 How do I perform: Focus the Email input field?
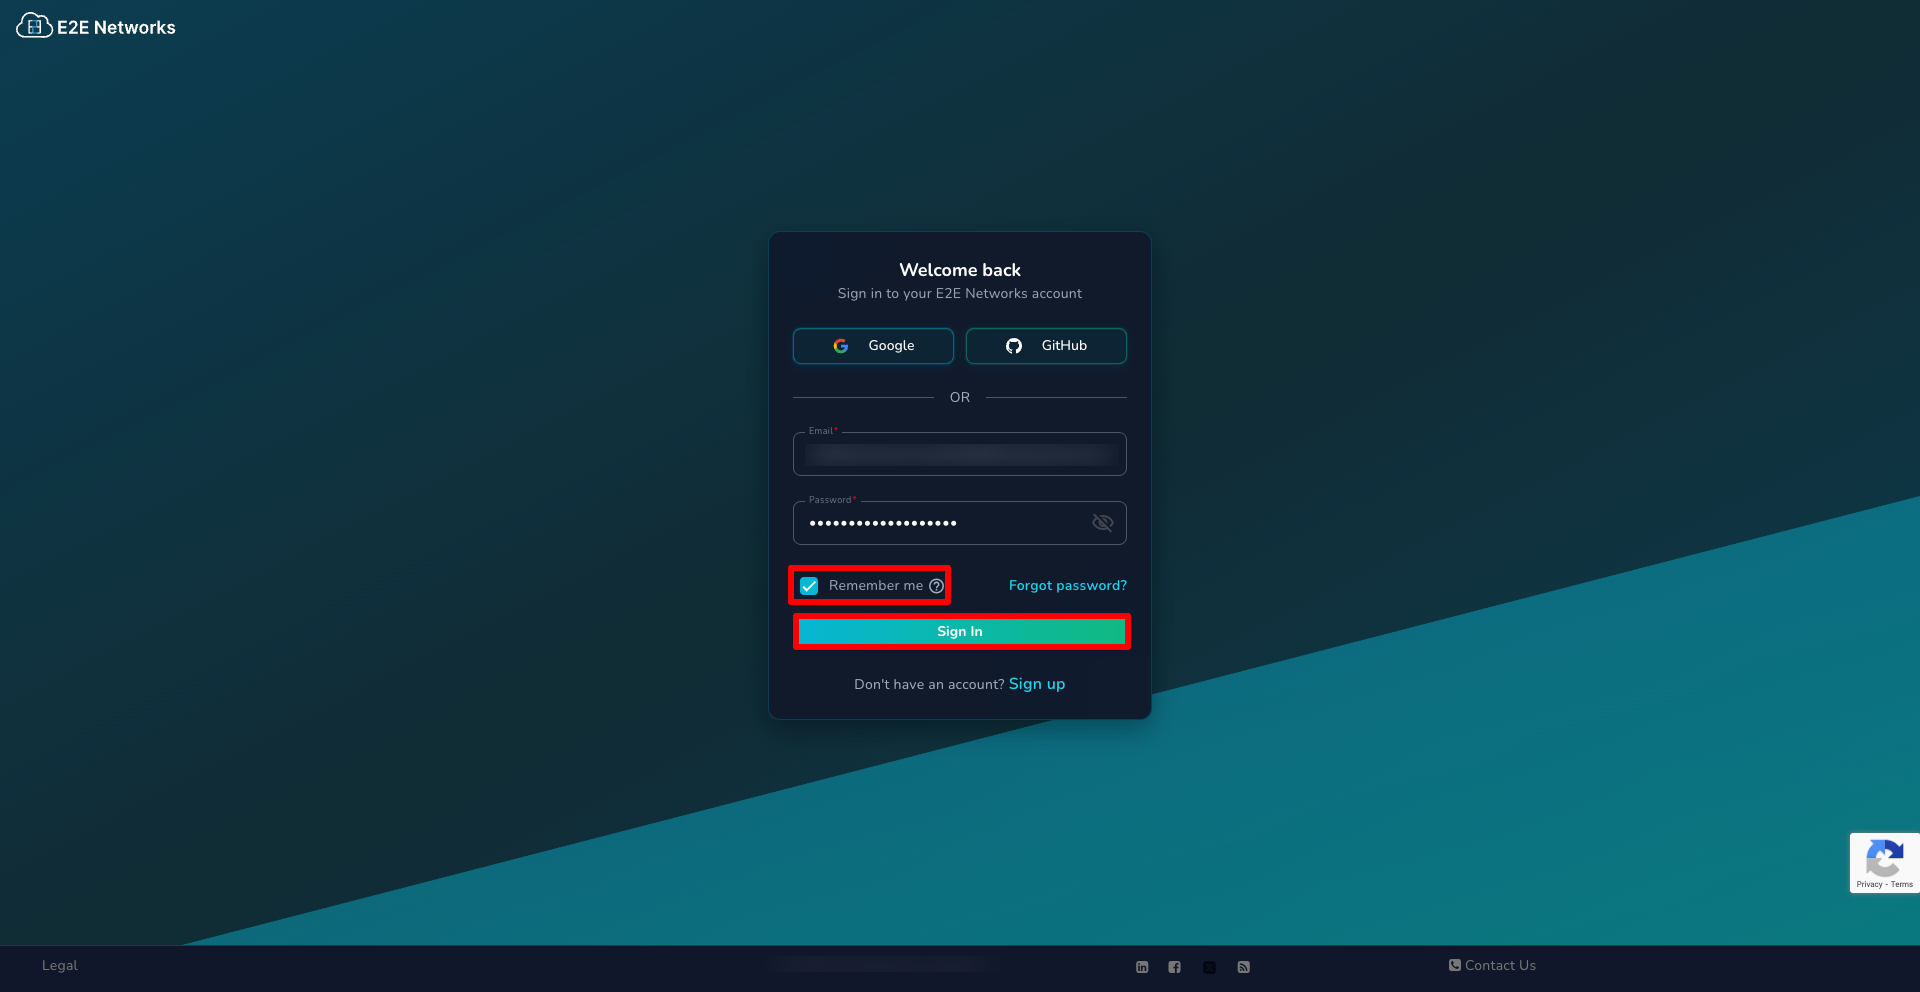[959, 455]
